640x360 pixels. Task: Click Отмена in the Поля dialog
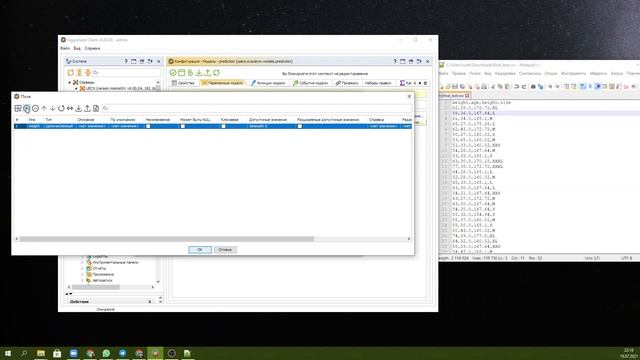coord(225,250)
